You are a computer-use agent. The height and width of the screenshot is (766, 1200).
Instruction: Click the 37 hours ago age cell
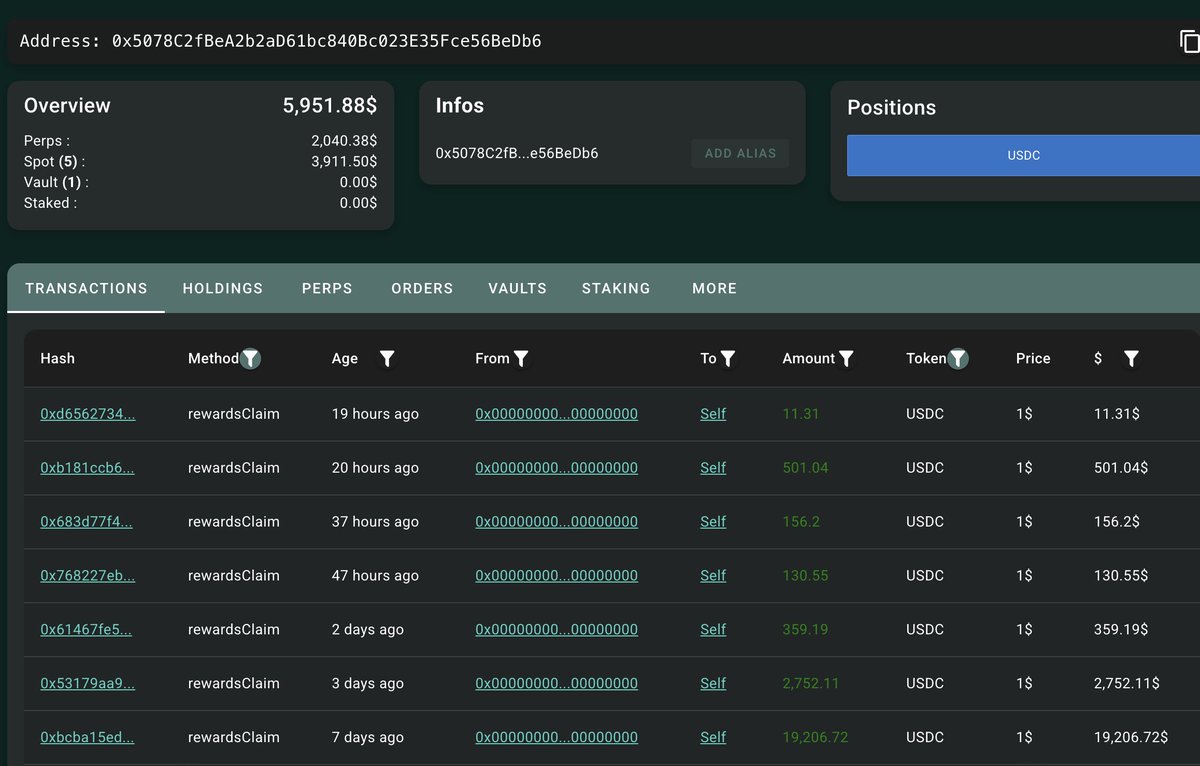click(x=375, y=522)
